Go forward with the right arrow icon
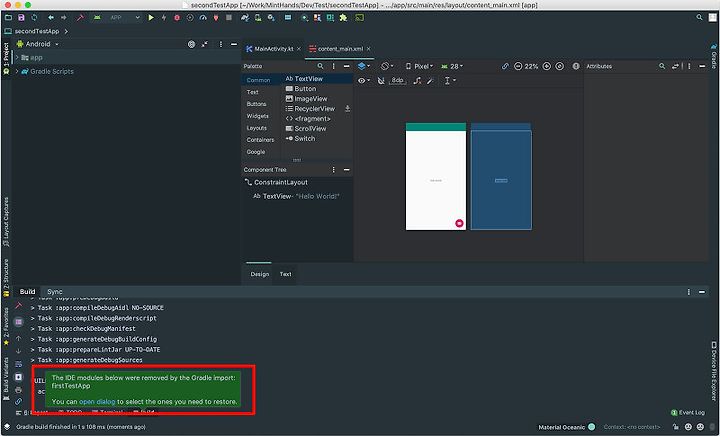 coord(63,17)
